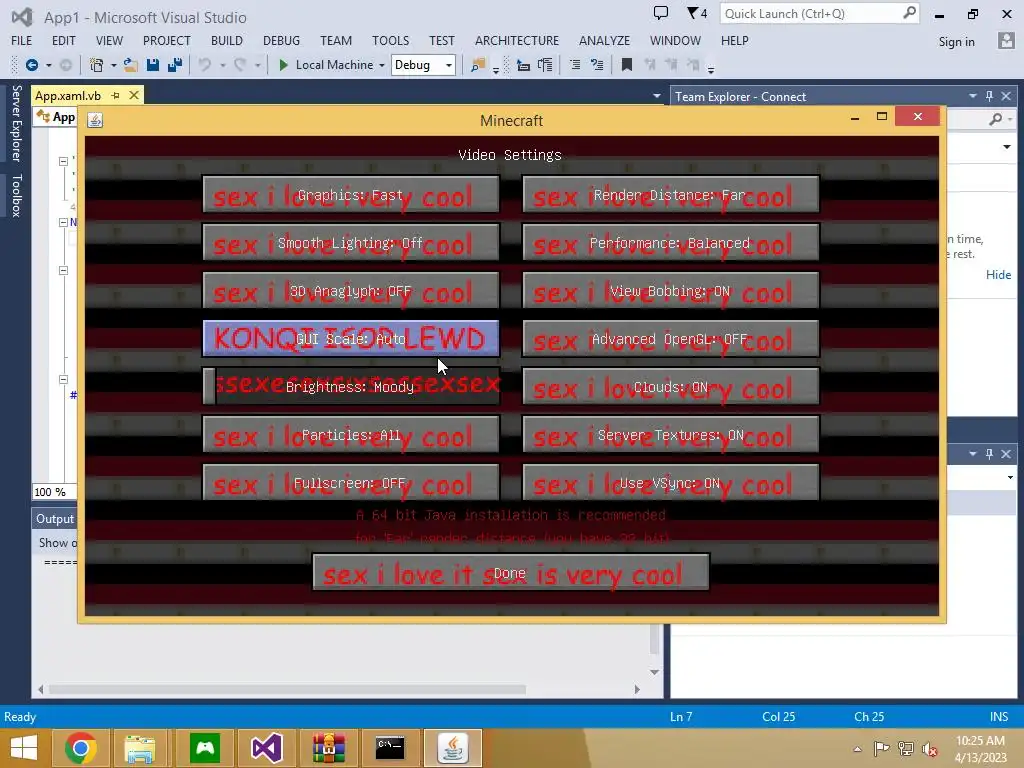Image resolution: width=1024 pixels, height=768 pixels.
Task: Toggle Advanced OpenGL: OFF
Action: pos(670,339)
